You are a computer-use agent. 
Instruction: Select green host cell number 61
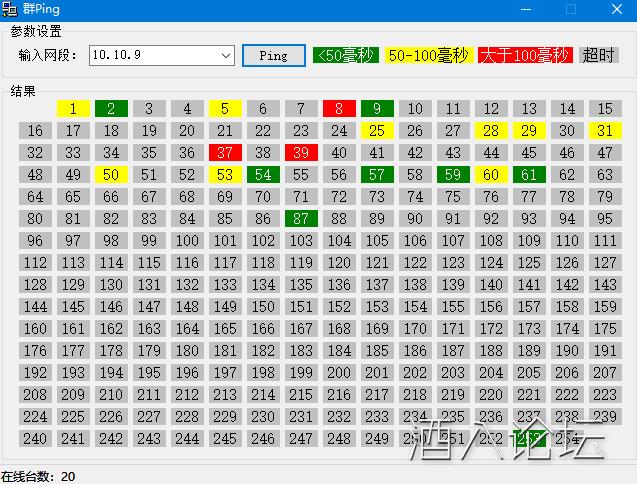[529, 175]
